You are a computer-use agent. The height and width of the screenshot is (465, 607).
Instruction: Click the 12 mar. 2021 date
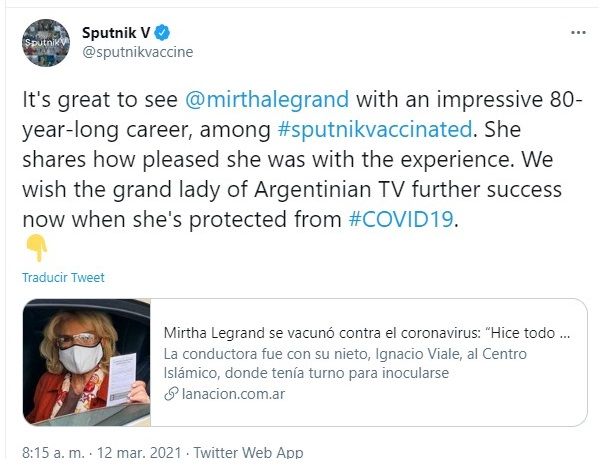click(139, 453)
